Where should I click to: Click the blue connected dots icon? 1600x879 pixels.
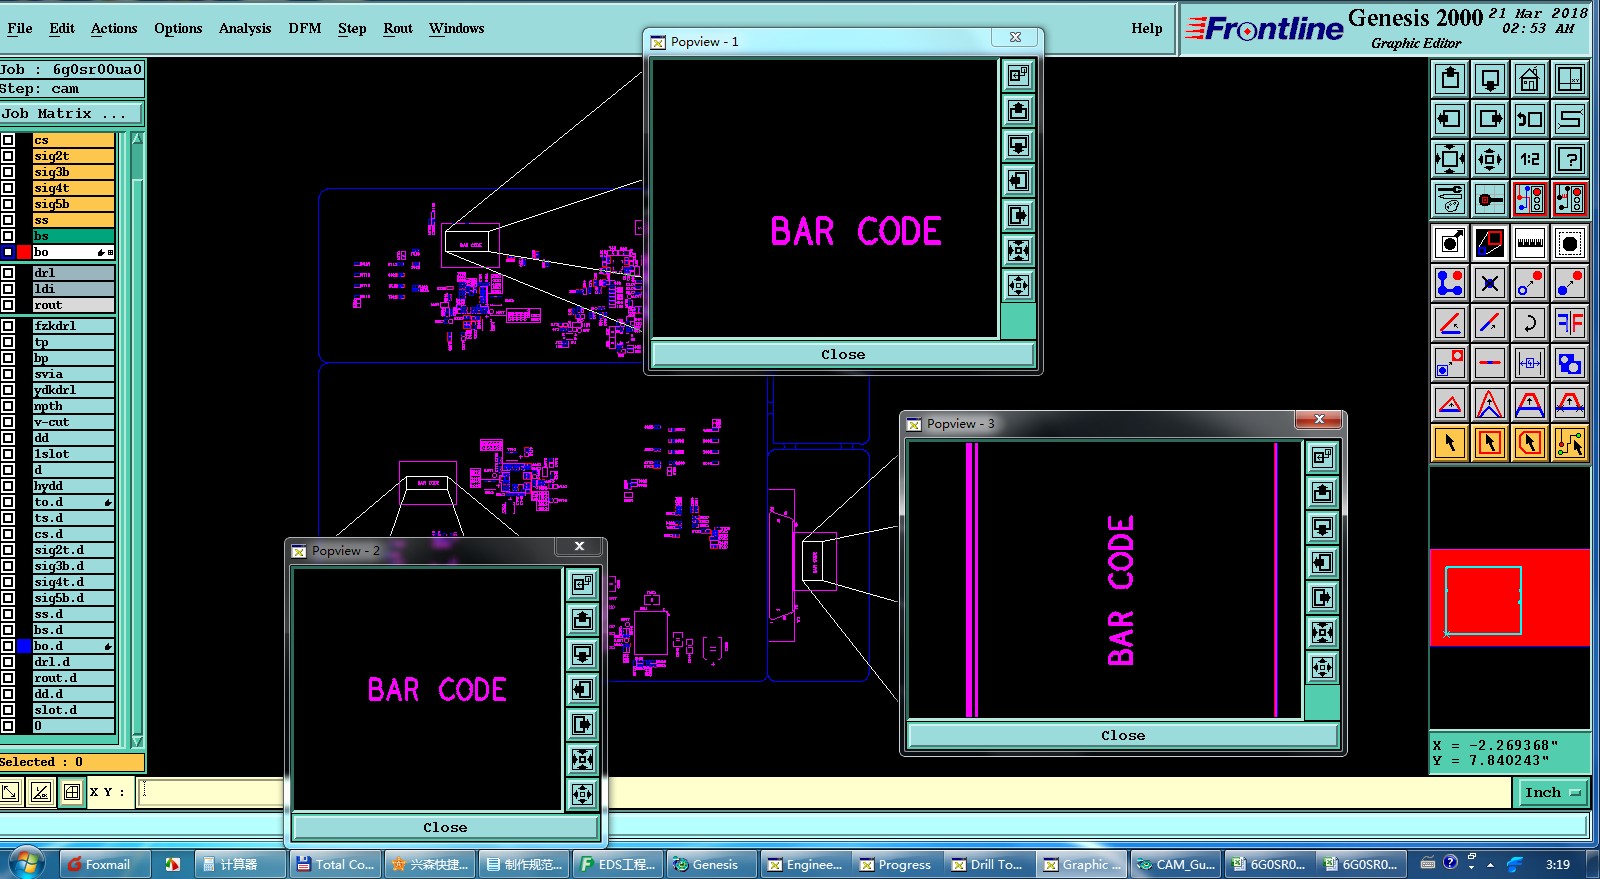(x=1450, y=283)
